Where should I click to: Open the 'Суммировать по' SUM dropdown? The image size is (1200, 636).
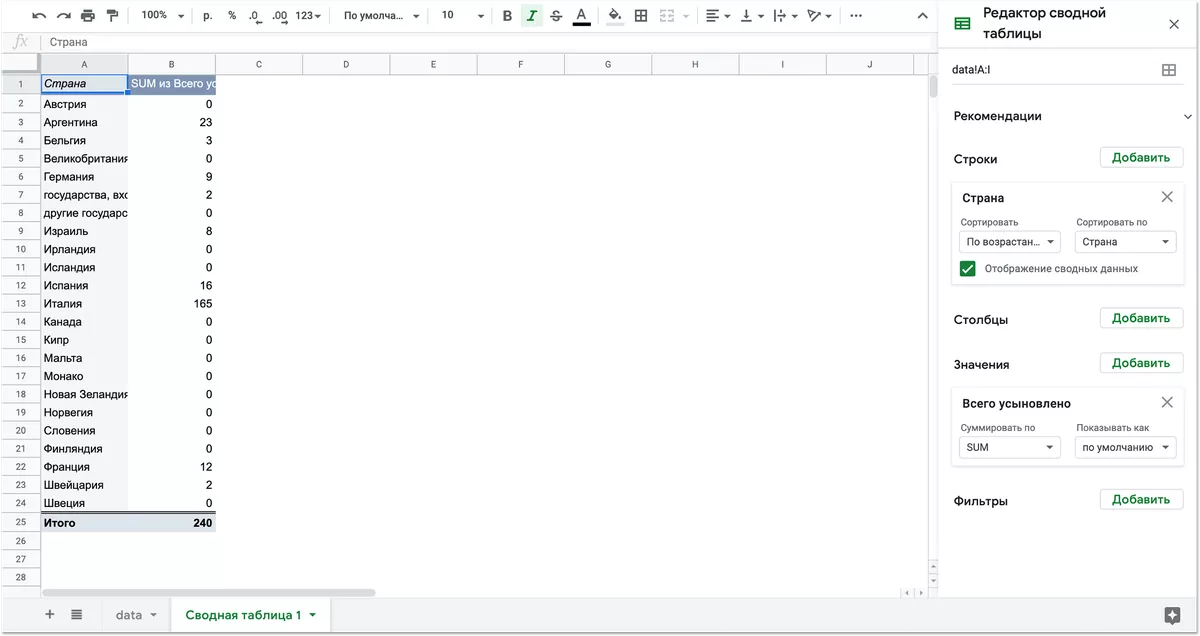point(1009,448)
